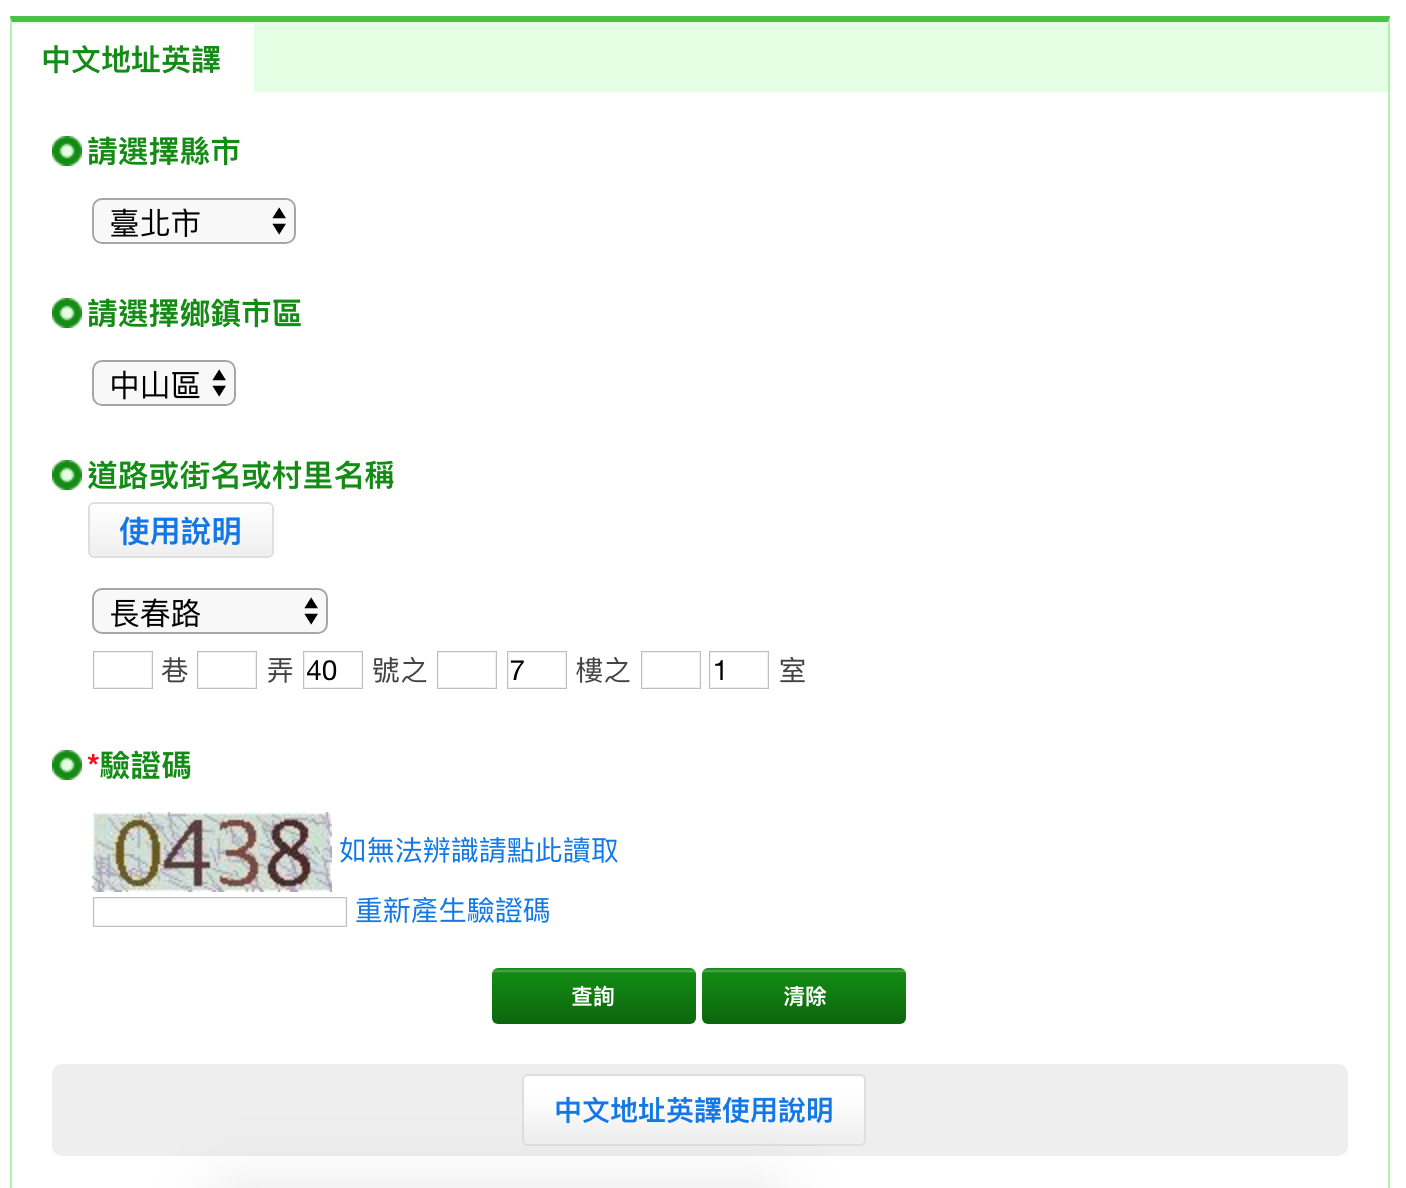
Task: Expand the 中山區 district dropdown
Action: click(163, 383)
